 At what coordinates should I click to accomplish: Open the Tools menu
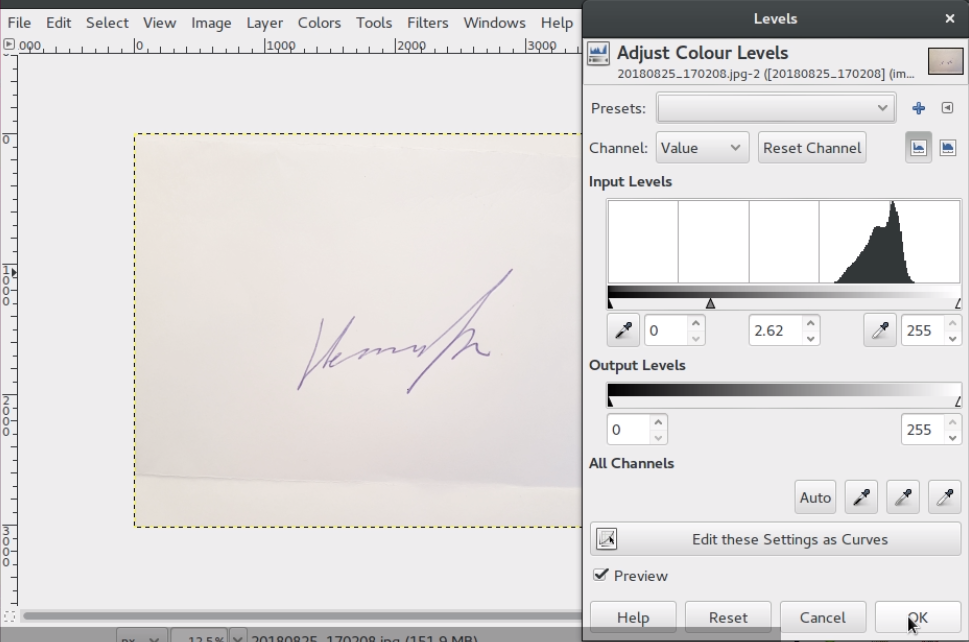[x=374, y=23]
